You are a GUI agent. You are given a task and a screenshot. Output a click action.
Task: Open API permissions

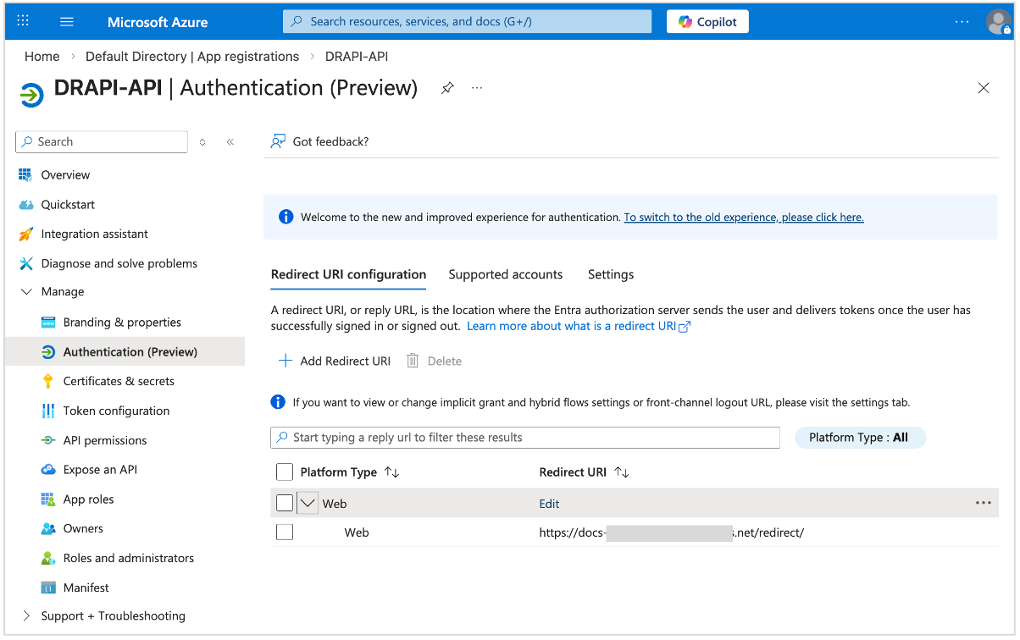coord(103,440)
